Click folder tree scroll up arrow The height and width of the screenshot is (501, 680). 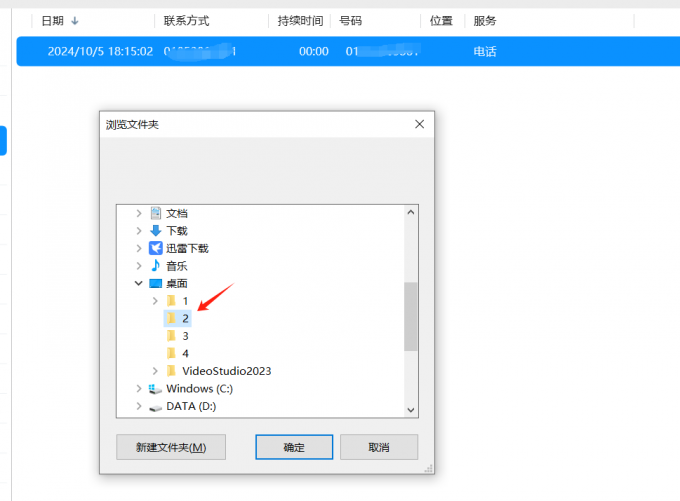tap(411, 212)
